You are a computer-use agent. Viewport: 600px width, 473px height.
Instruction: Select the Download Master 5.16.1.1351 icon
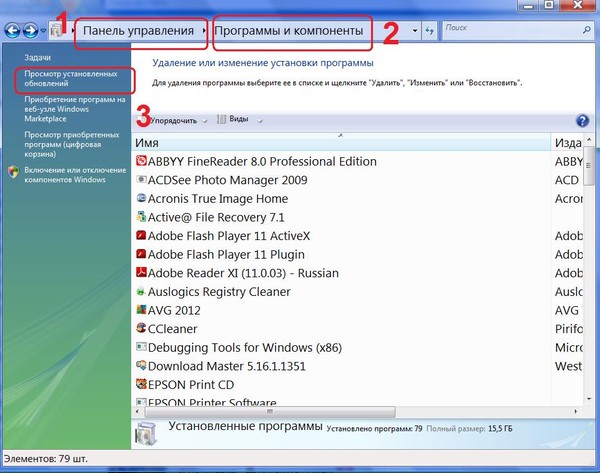coord(141,365)
